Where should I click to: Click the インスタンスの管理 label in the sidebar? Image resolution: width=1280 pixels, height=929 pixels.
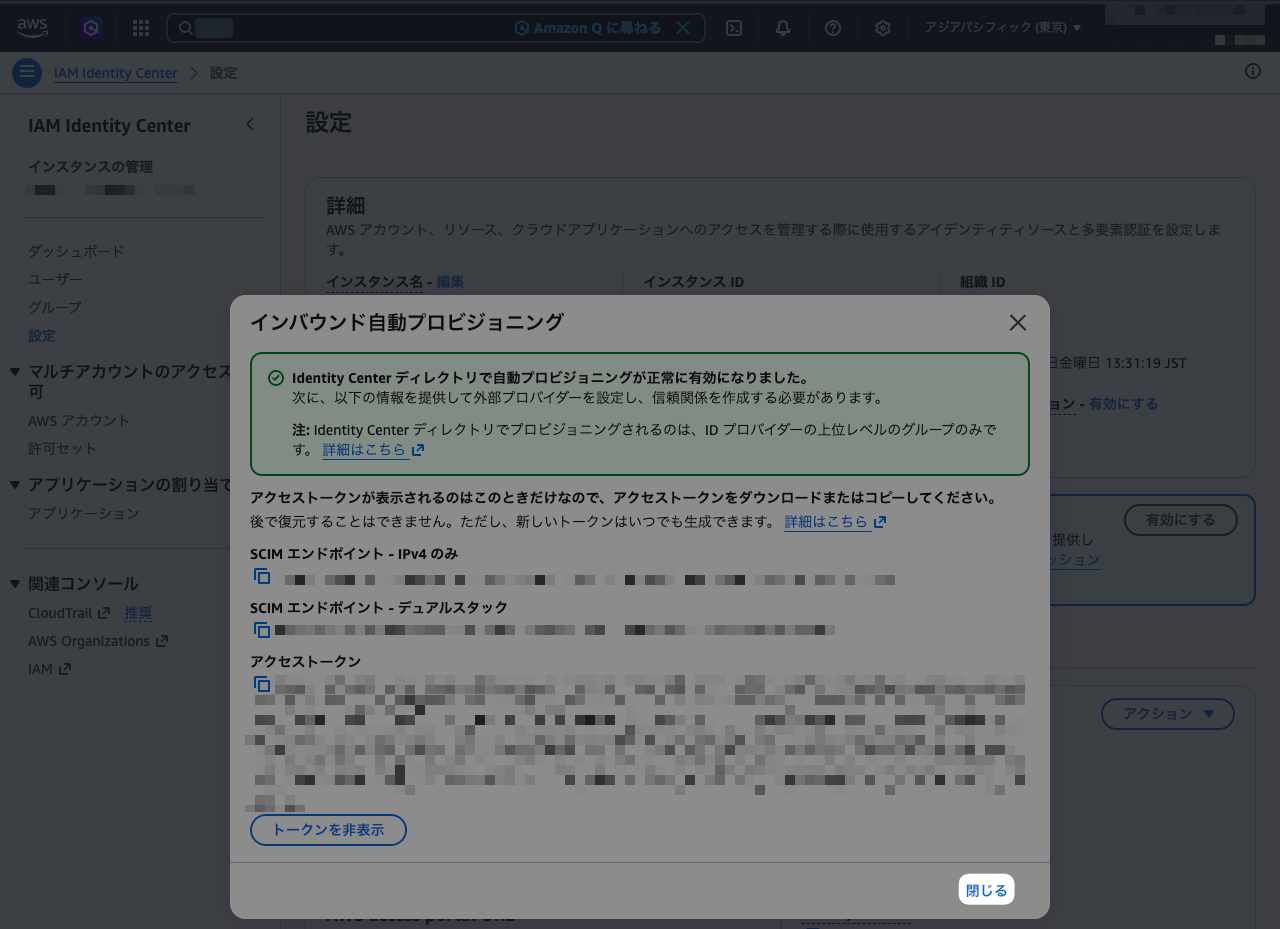[x=90, y=167]
